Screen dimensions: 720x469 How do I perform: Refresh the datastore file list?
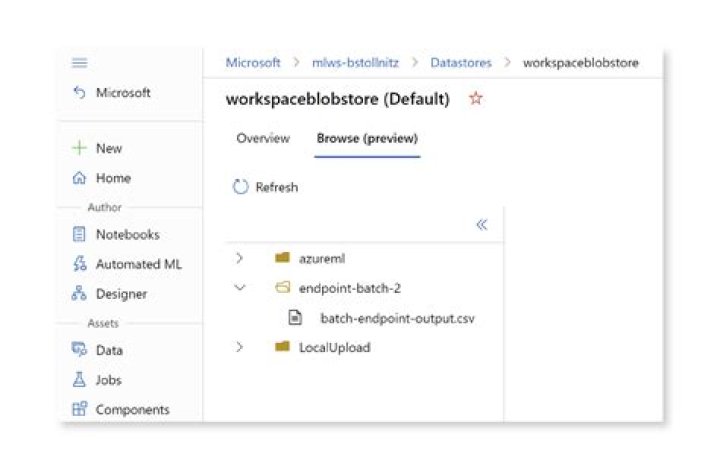pos(266,187)
